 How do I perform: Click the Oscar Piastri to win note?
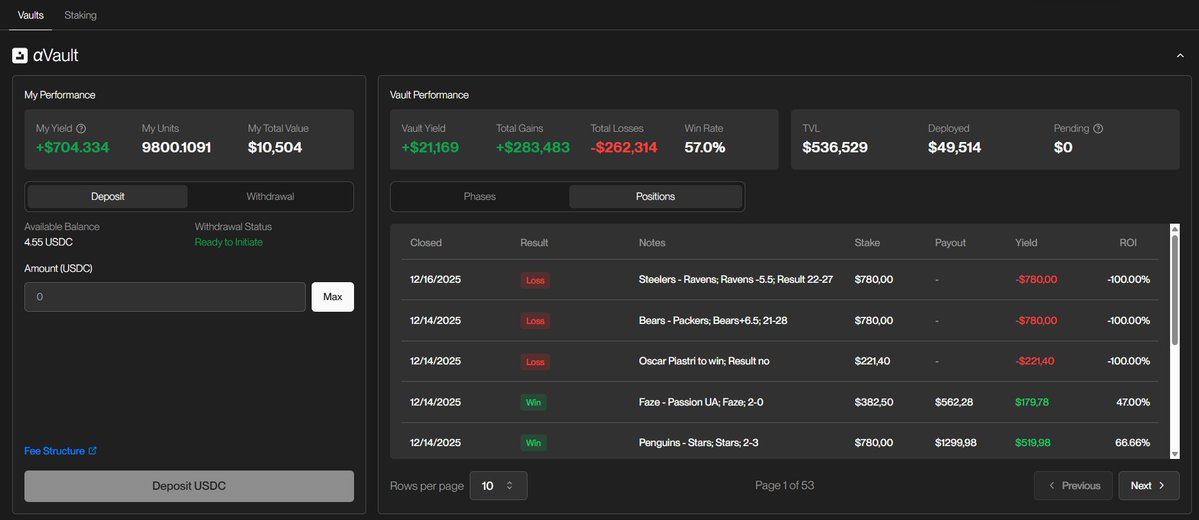point(703,361)
